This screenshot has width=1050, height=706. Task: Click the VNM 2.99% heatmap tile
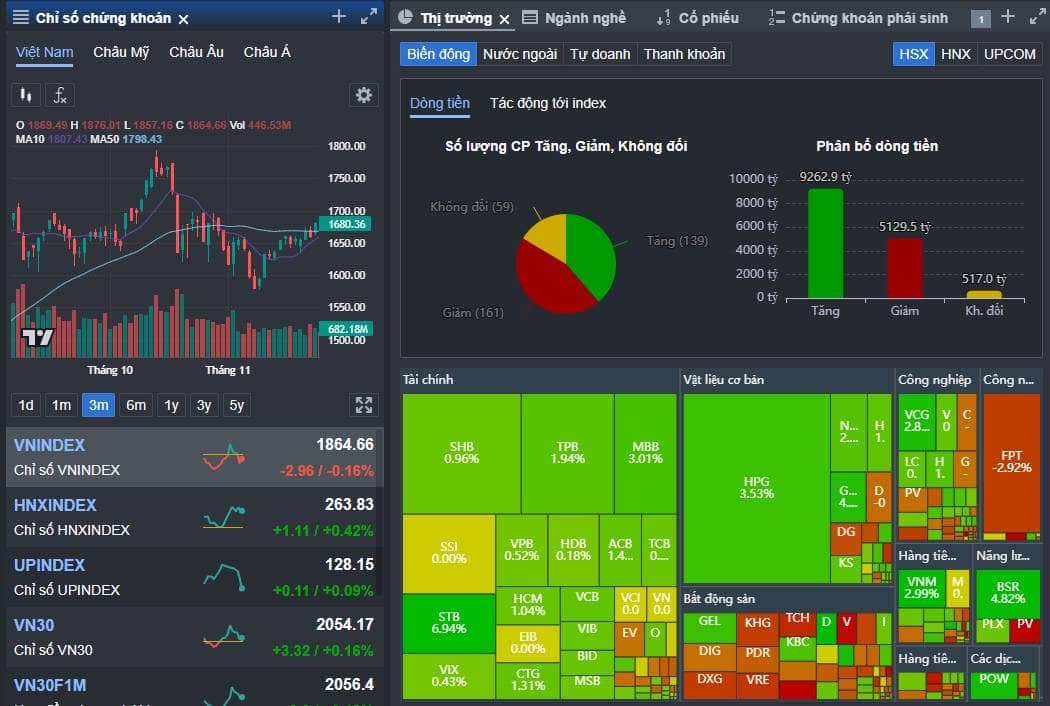tap(921, 588)
